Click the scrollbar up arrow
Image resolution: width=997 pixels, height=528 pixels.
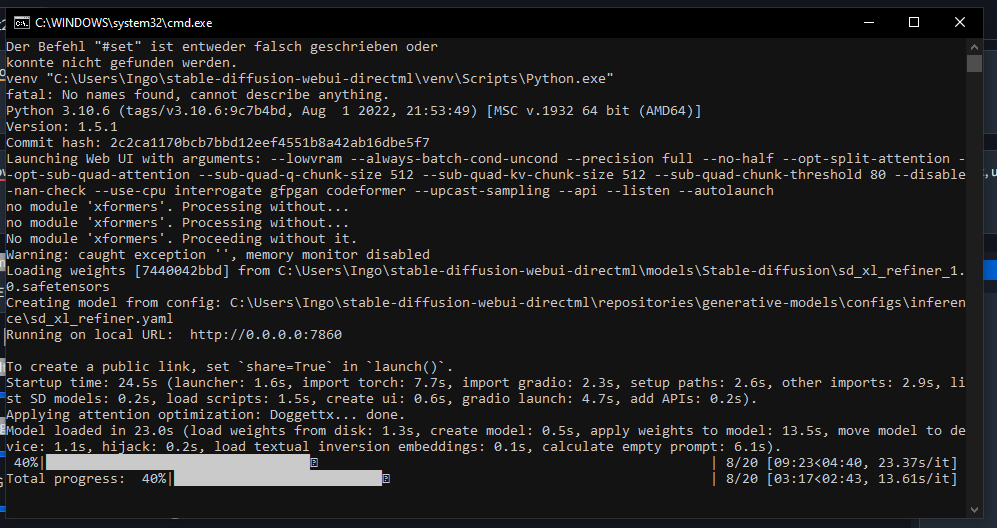[x=974, y=46]
